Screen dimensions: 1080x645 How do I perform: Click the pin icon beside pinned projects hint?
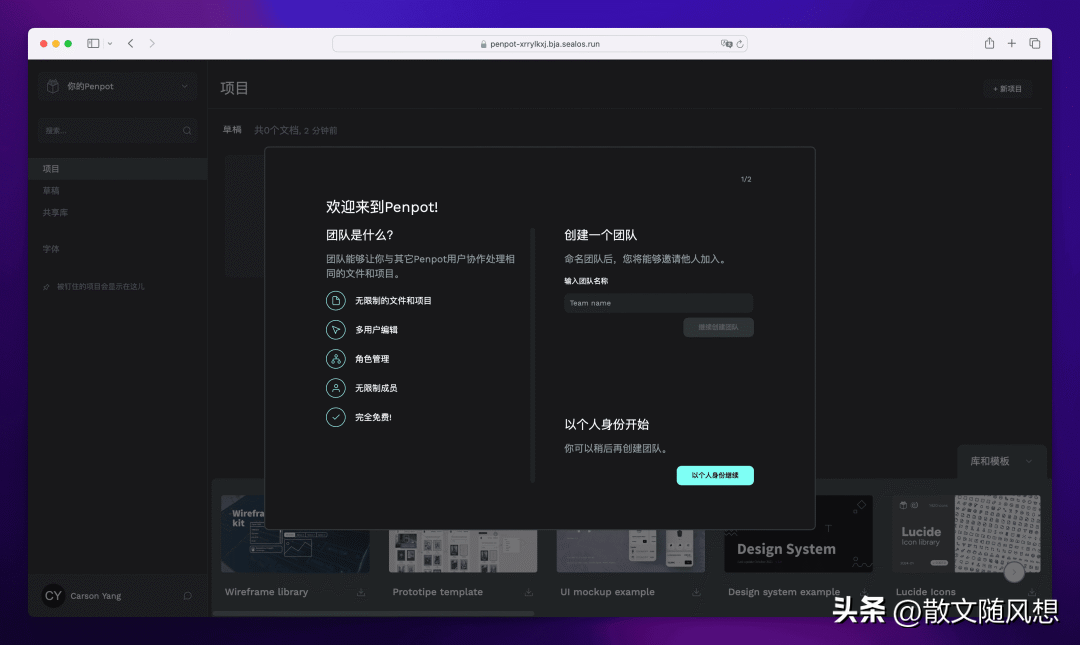(x=46, y=287)
